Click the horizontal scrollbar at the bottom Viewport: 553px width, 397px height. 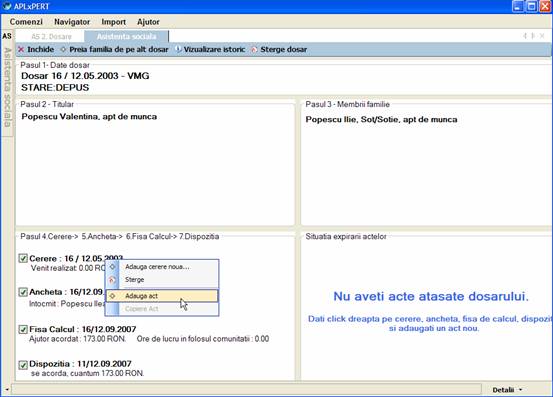tap(247, 389)
